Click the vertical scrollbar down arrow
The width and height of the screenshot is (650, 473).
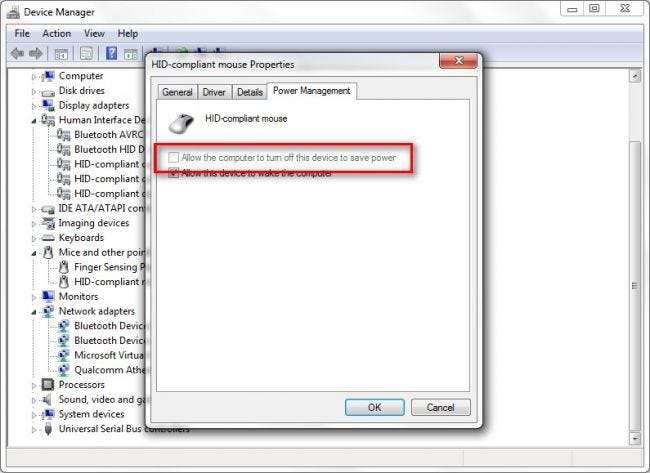click(x=635, y=438)
